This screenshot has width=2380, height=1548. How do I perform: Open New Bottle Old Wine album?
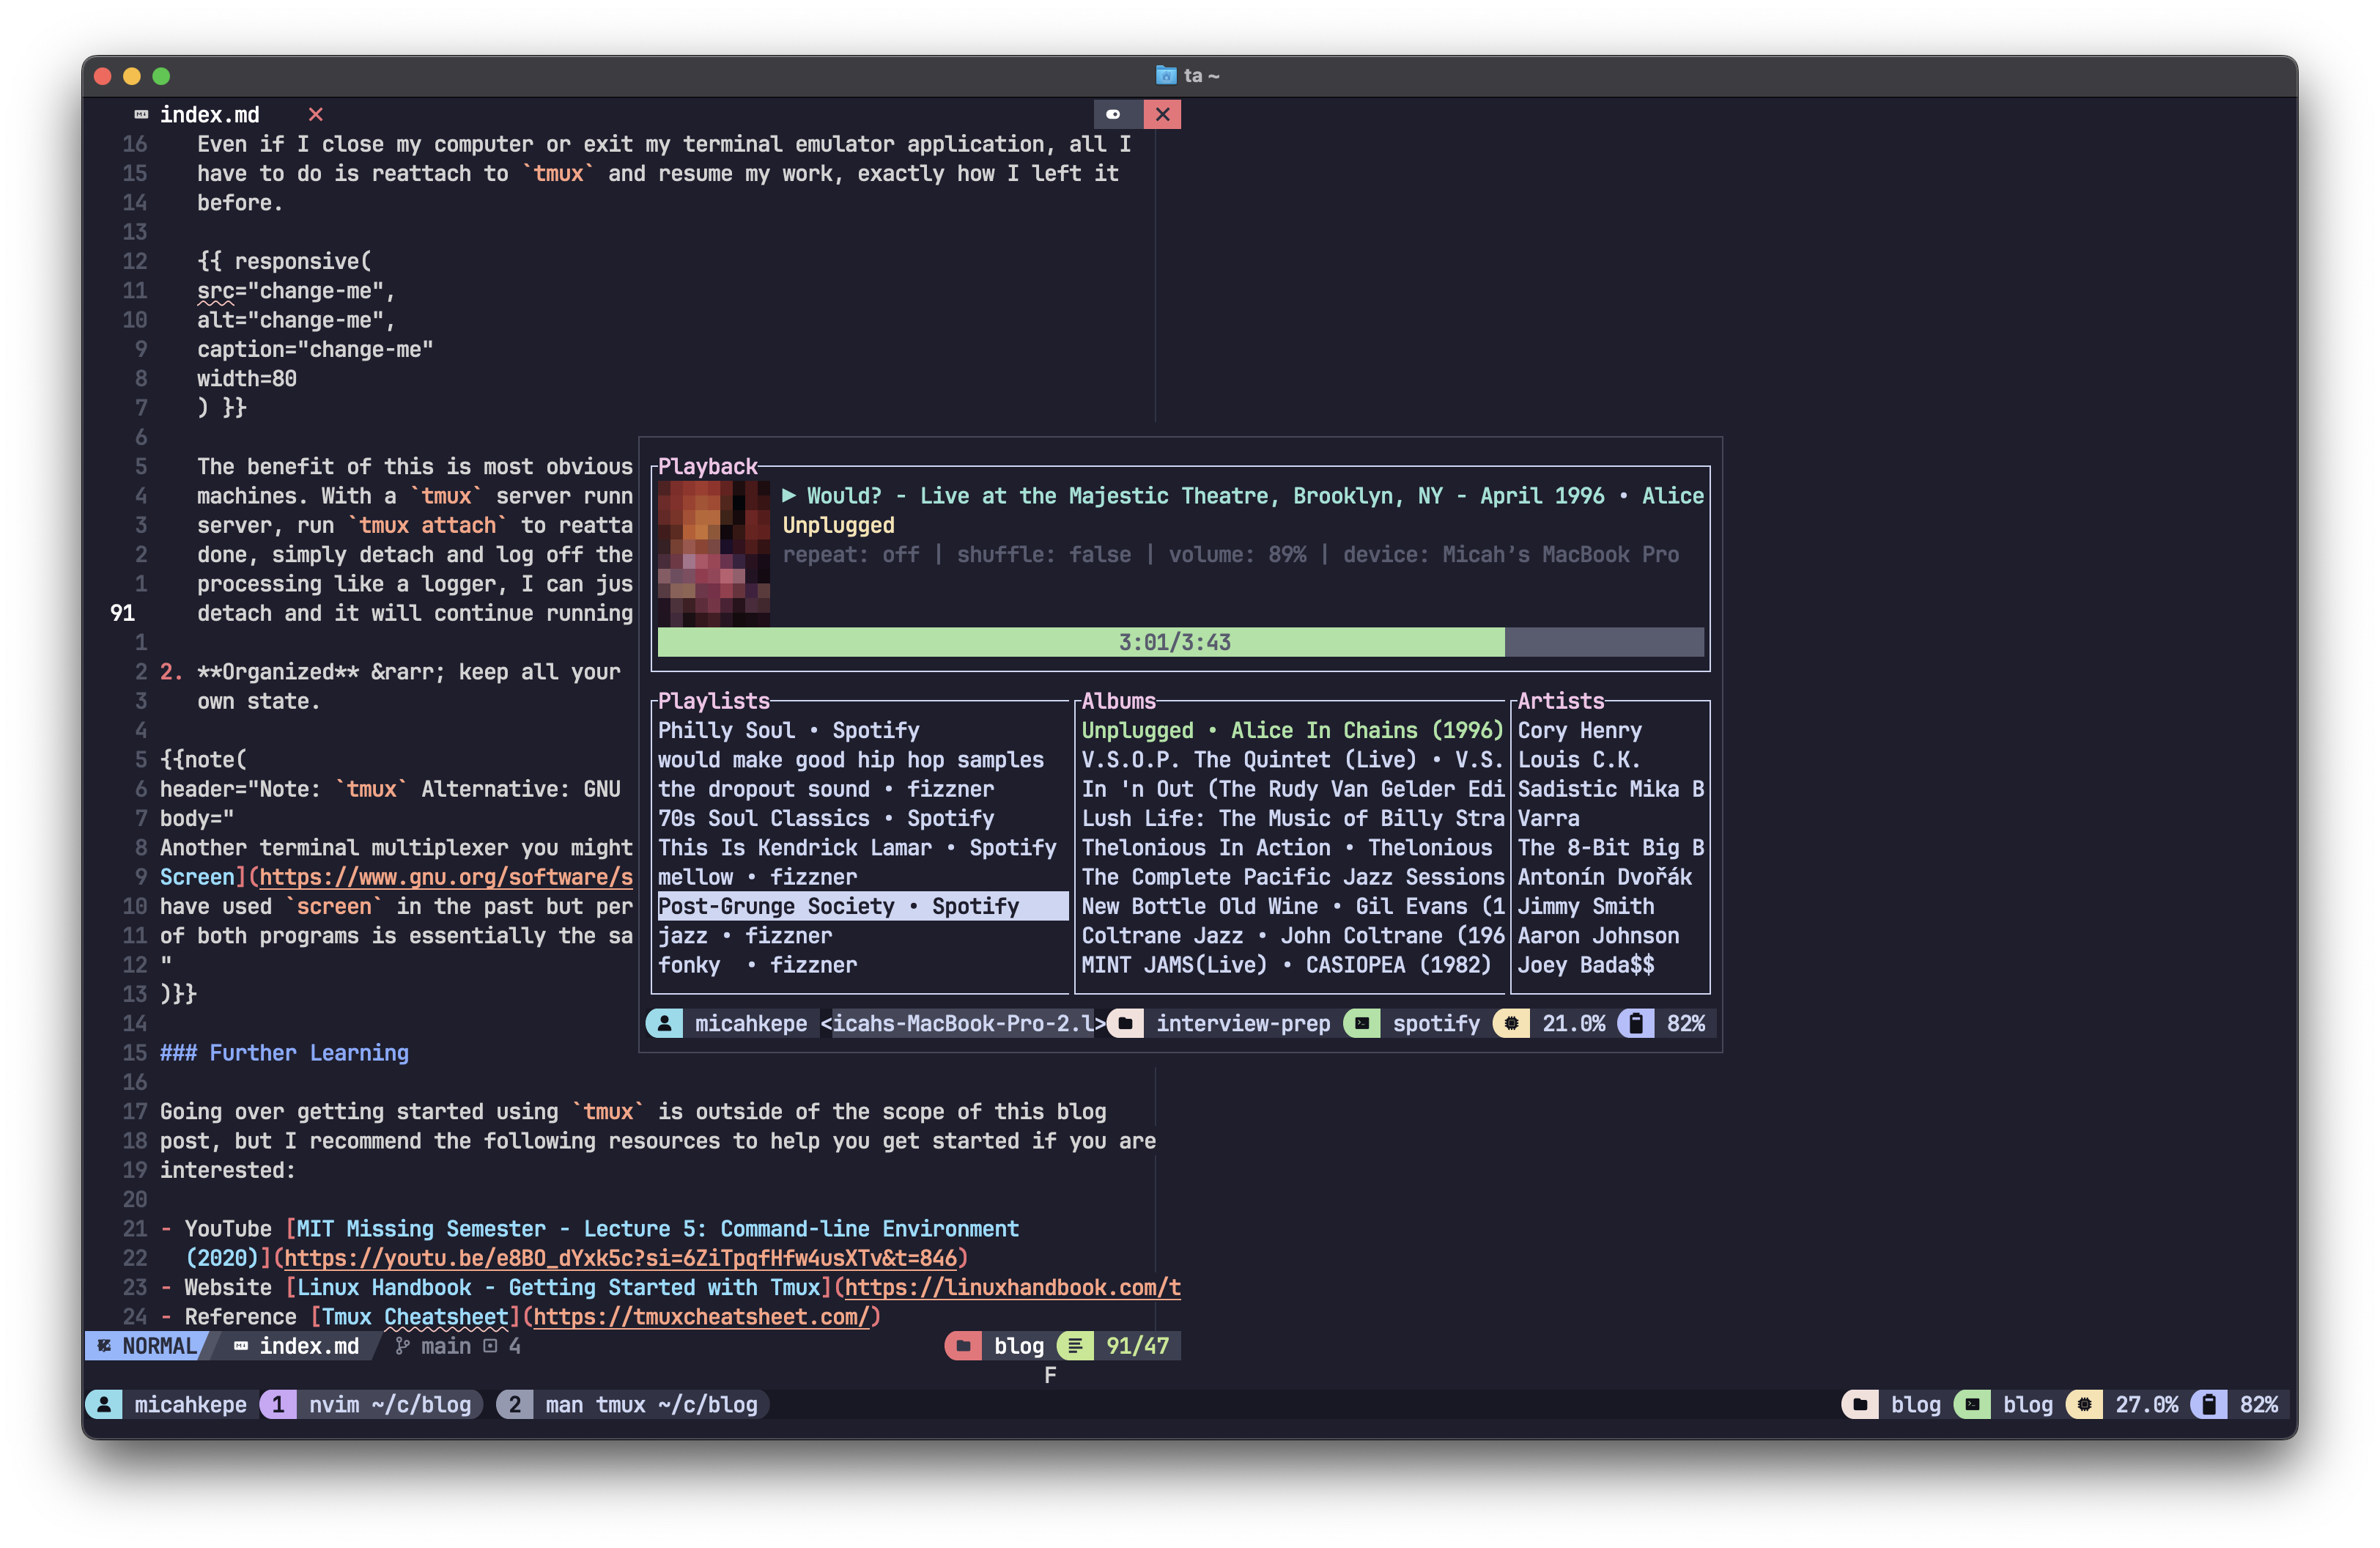click(x=1292, y=906)
